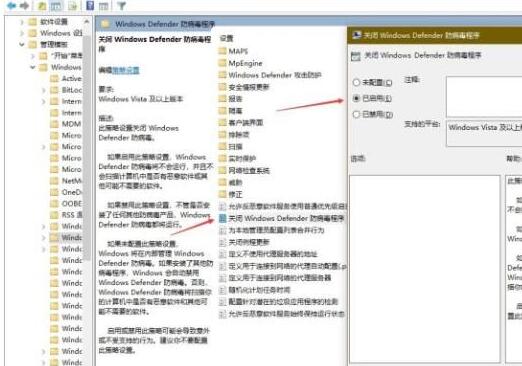The height and width of the screenshot is (366, 522).
Task: Click the 设置 column header
Action: pyautogui.click(x=226, y=39)
